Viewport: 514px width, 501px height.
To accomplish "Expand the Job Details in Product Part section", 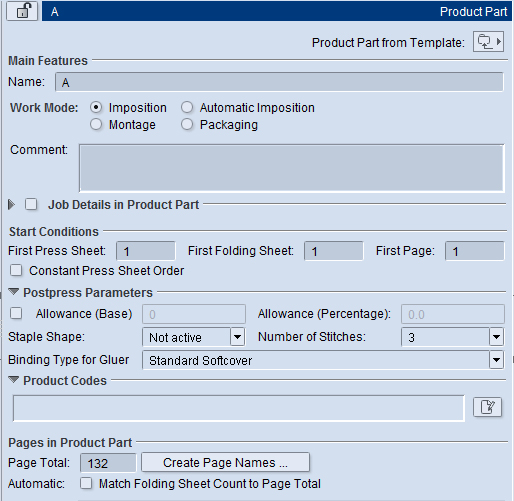I will click(x=12, y=204).
